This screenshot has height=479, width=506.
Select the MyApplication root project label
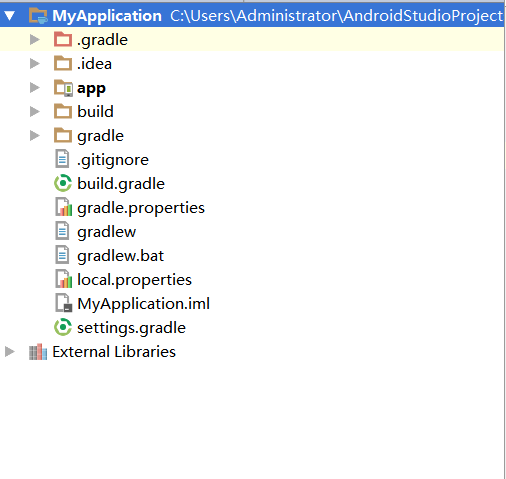click(107, 16)
